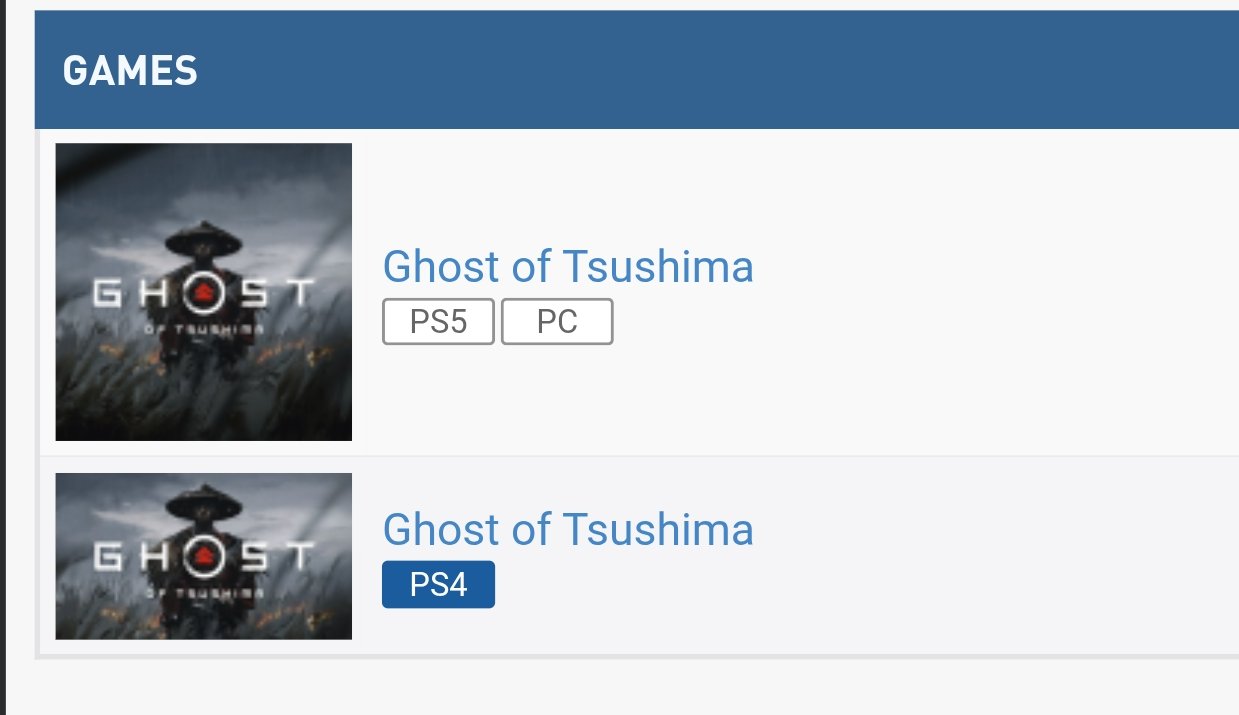Open the Ghost of Tsushima PS4 cover thumbnail

pos(203,556)
